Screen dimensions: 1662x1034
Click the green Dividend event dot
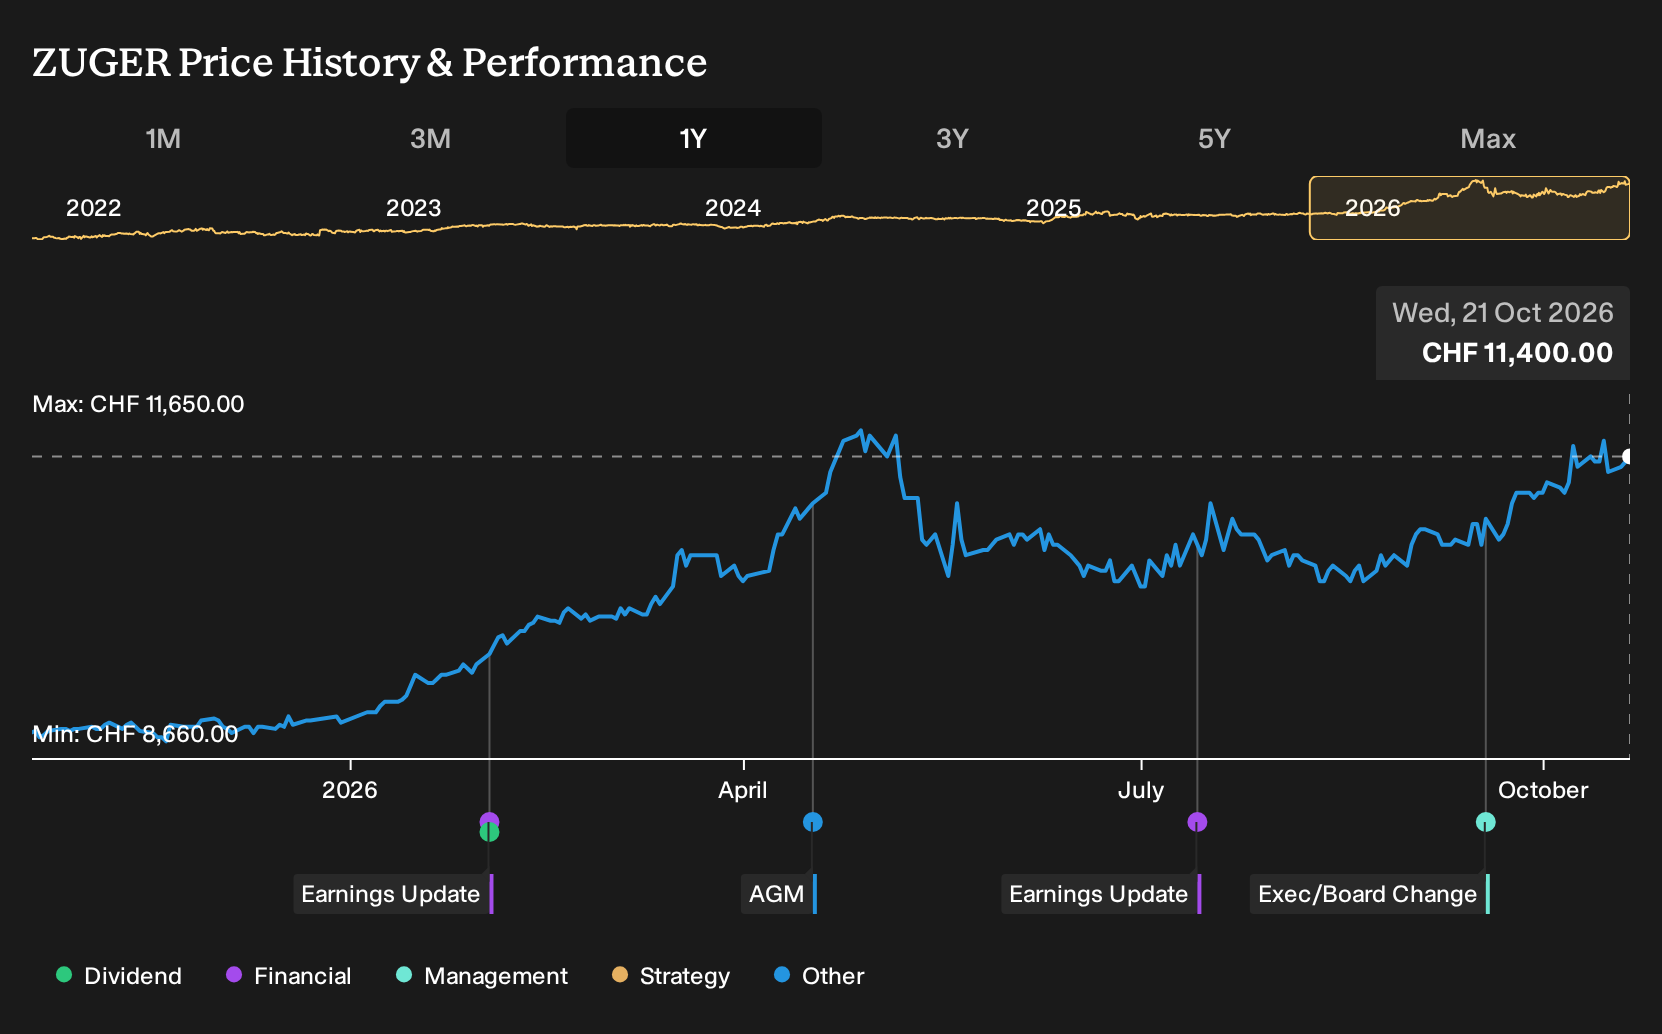(489, 832)
